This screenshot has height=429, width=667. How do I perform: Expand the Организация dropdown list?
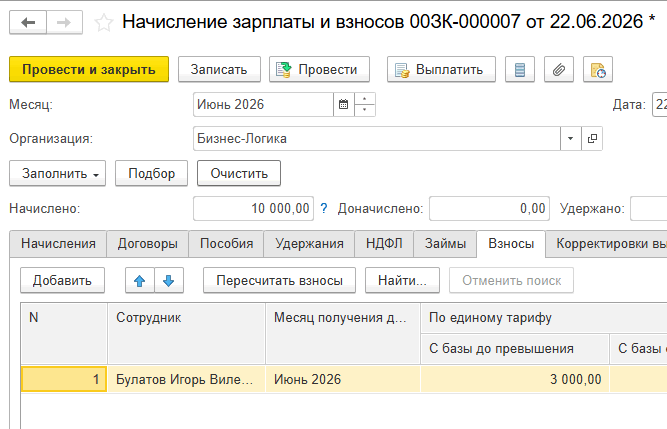[571, 139]
